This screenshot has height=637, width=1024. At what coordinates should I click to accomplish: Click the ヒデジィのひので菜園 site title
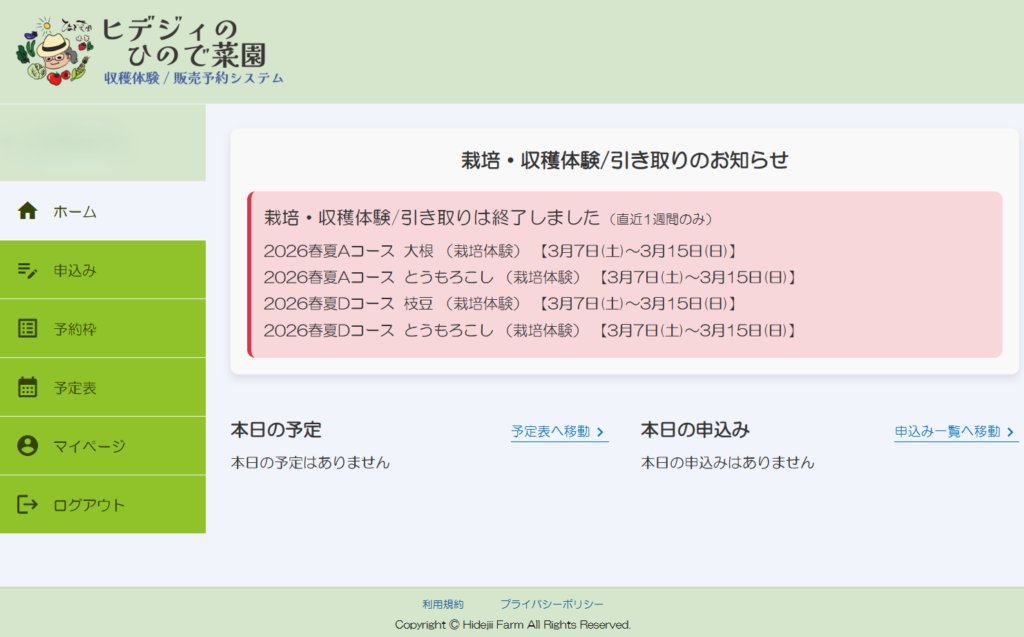[x=185, y=42]
